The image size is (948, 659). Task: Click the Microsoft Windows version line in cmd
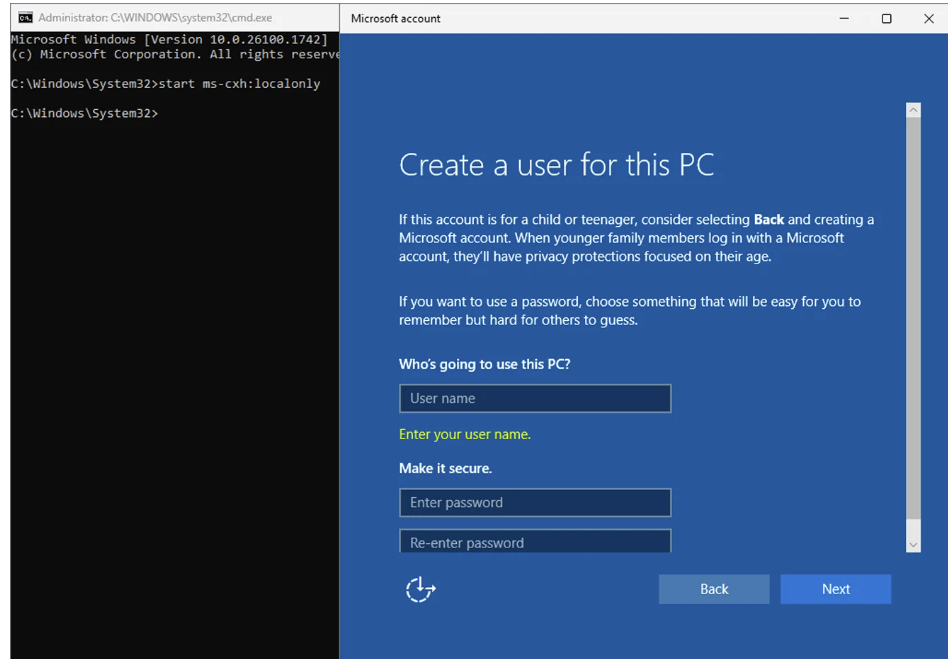click(x=169, y=39)
